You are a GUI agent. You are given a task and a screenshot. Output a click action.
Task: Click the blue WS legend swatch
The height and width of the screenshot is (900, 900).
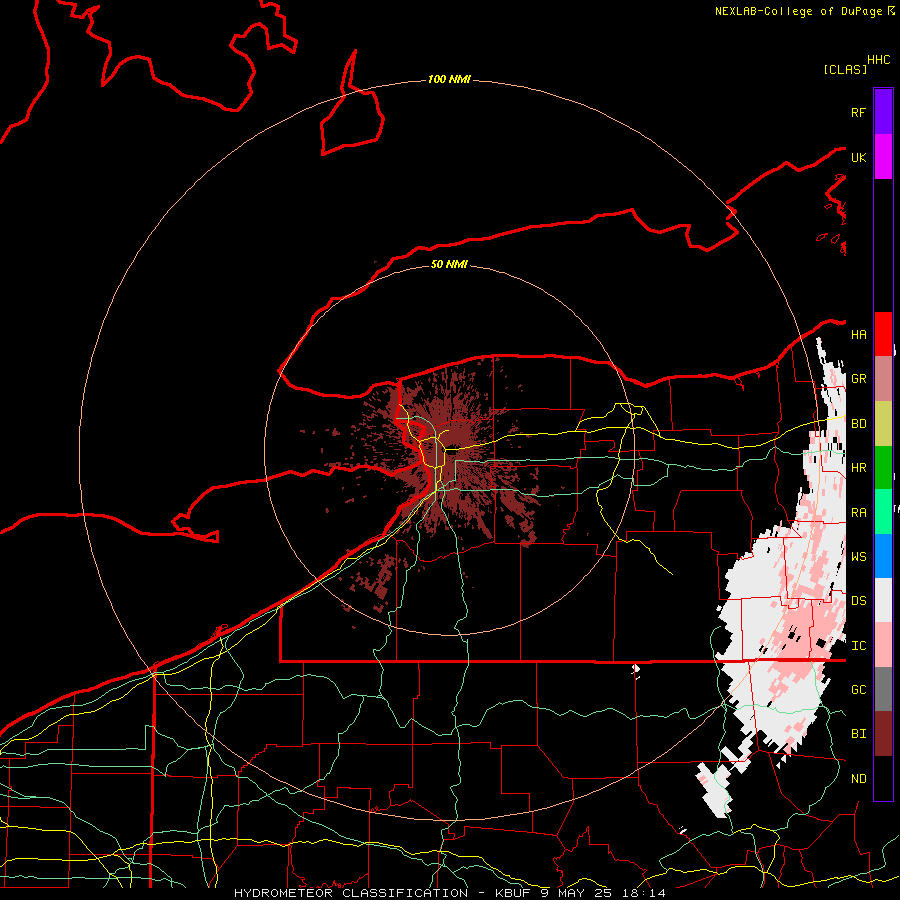[x=883, y=556]
